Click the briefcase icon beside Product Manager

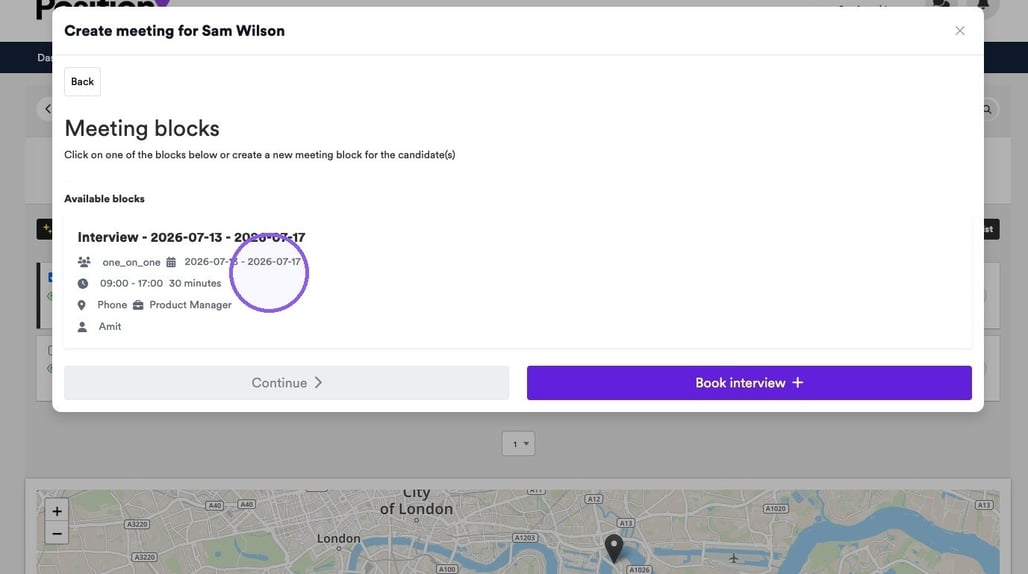[x=138, y=305]
